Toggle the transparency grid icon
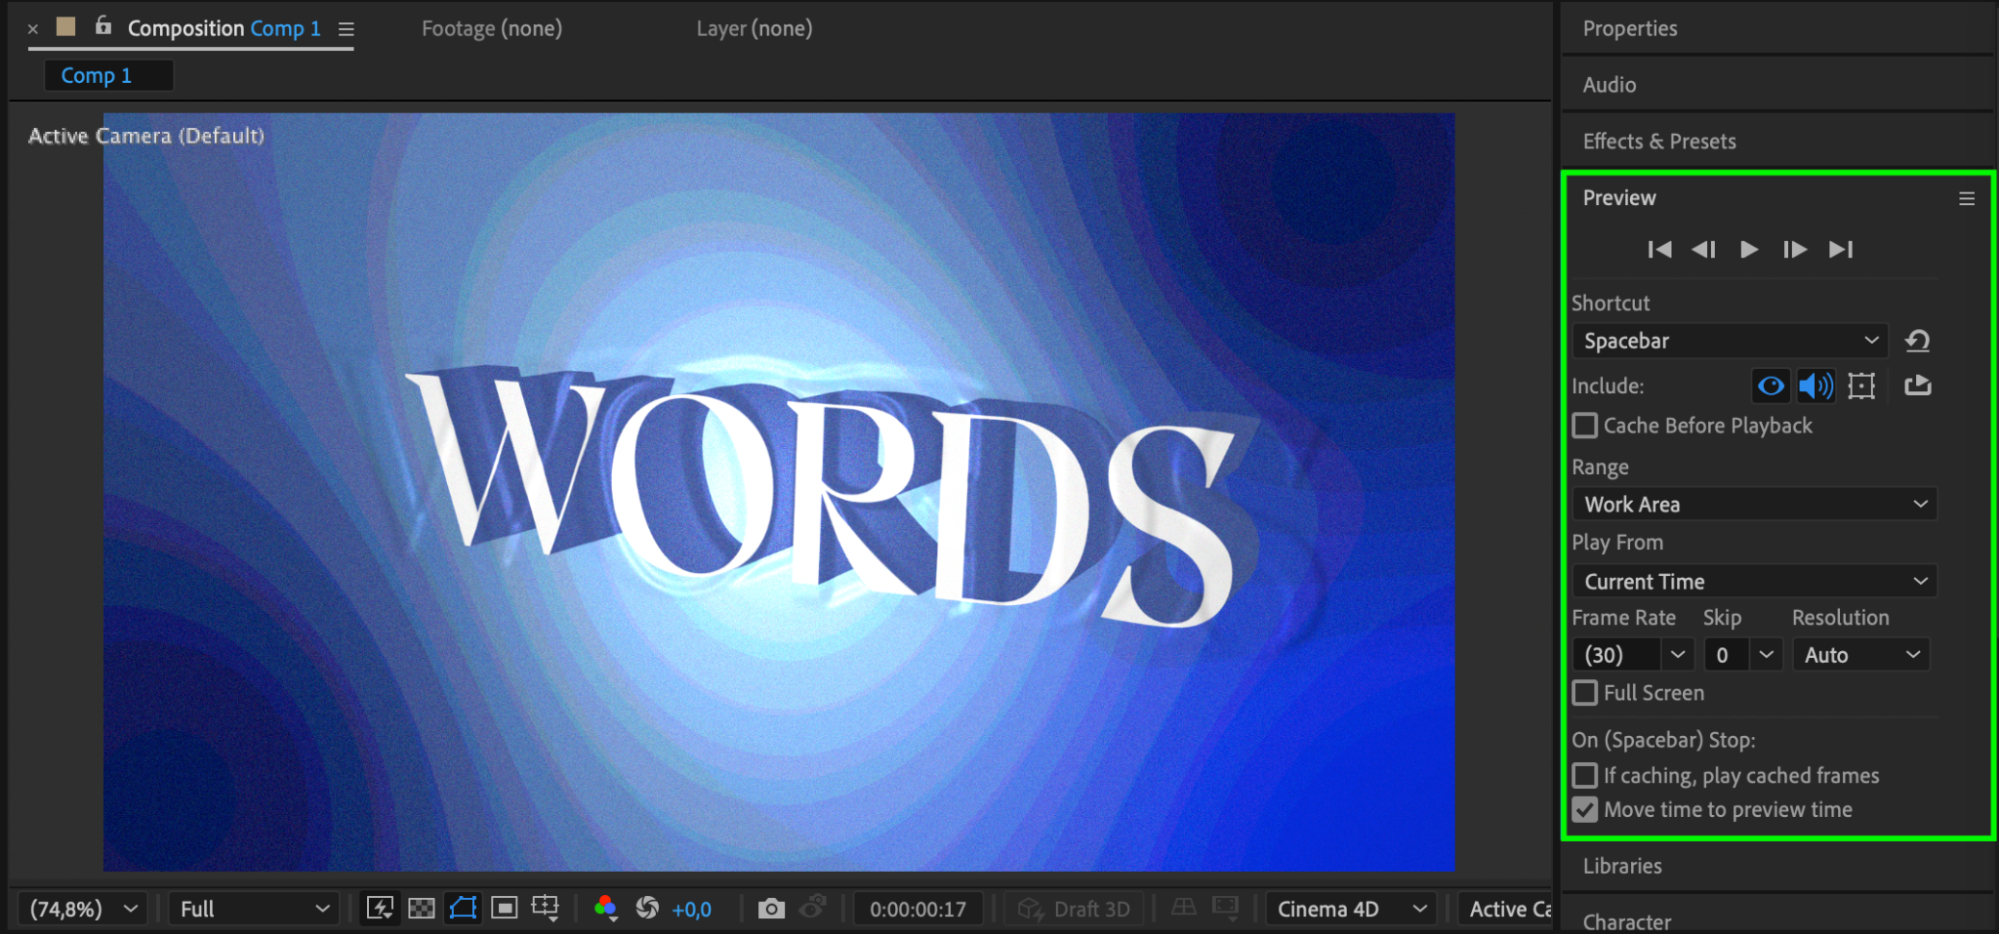The width and height of the screenshot is (1999, 935). point(422,908)
